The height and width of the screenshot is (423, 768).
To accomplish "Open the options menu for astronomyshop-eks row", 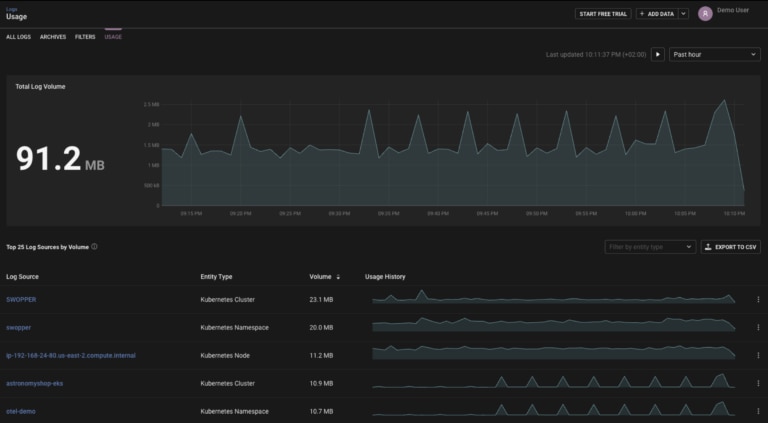I will 758,383.
